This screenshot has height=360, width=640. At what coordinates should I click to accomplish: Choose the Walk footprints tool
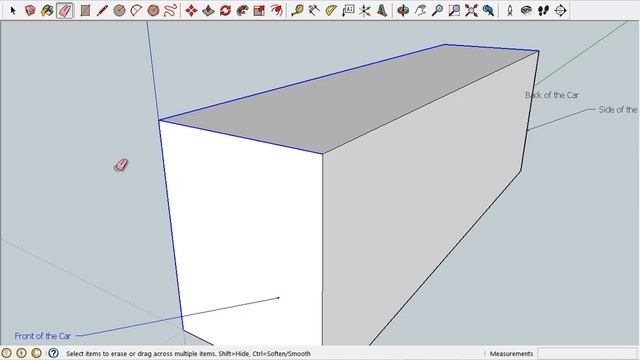[x=543, y=11]
